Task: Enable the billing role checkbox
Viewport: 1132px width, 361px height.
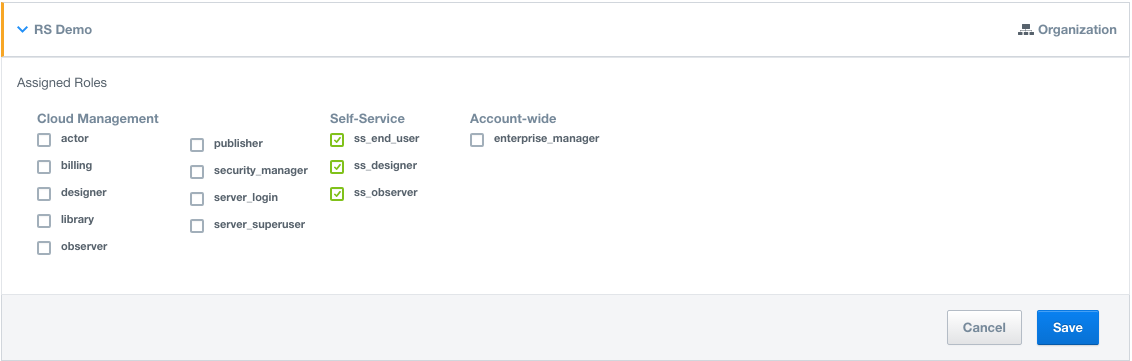Action: tap(44, 167)
